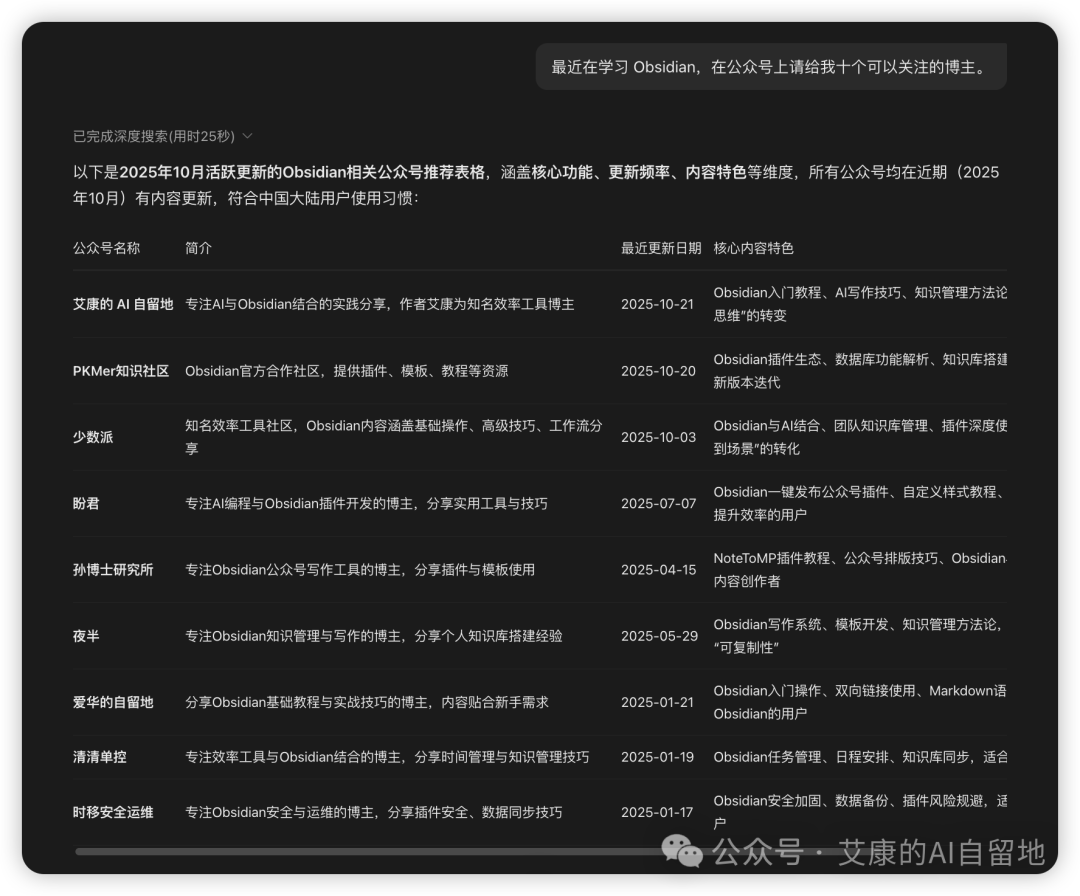
Task: Click the 时移安全运维 name cell
Action: (113, 812)
